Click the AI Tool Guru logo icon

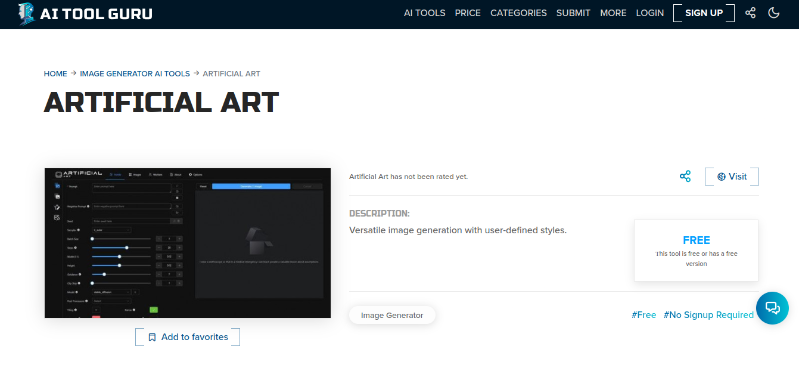(x=26, y=13)
